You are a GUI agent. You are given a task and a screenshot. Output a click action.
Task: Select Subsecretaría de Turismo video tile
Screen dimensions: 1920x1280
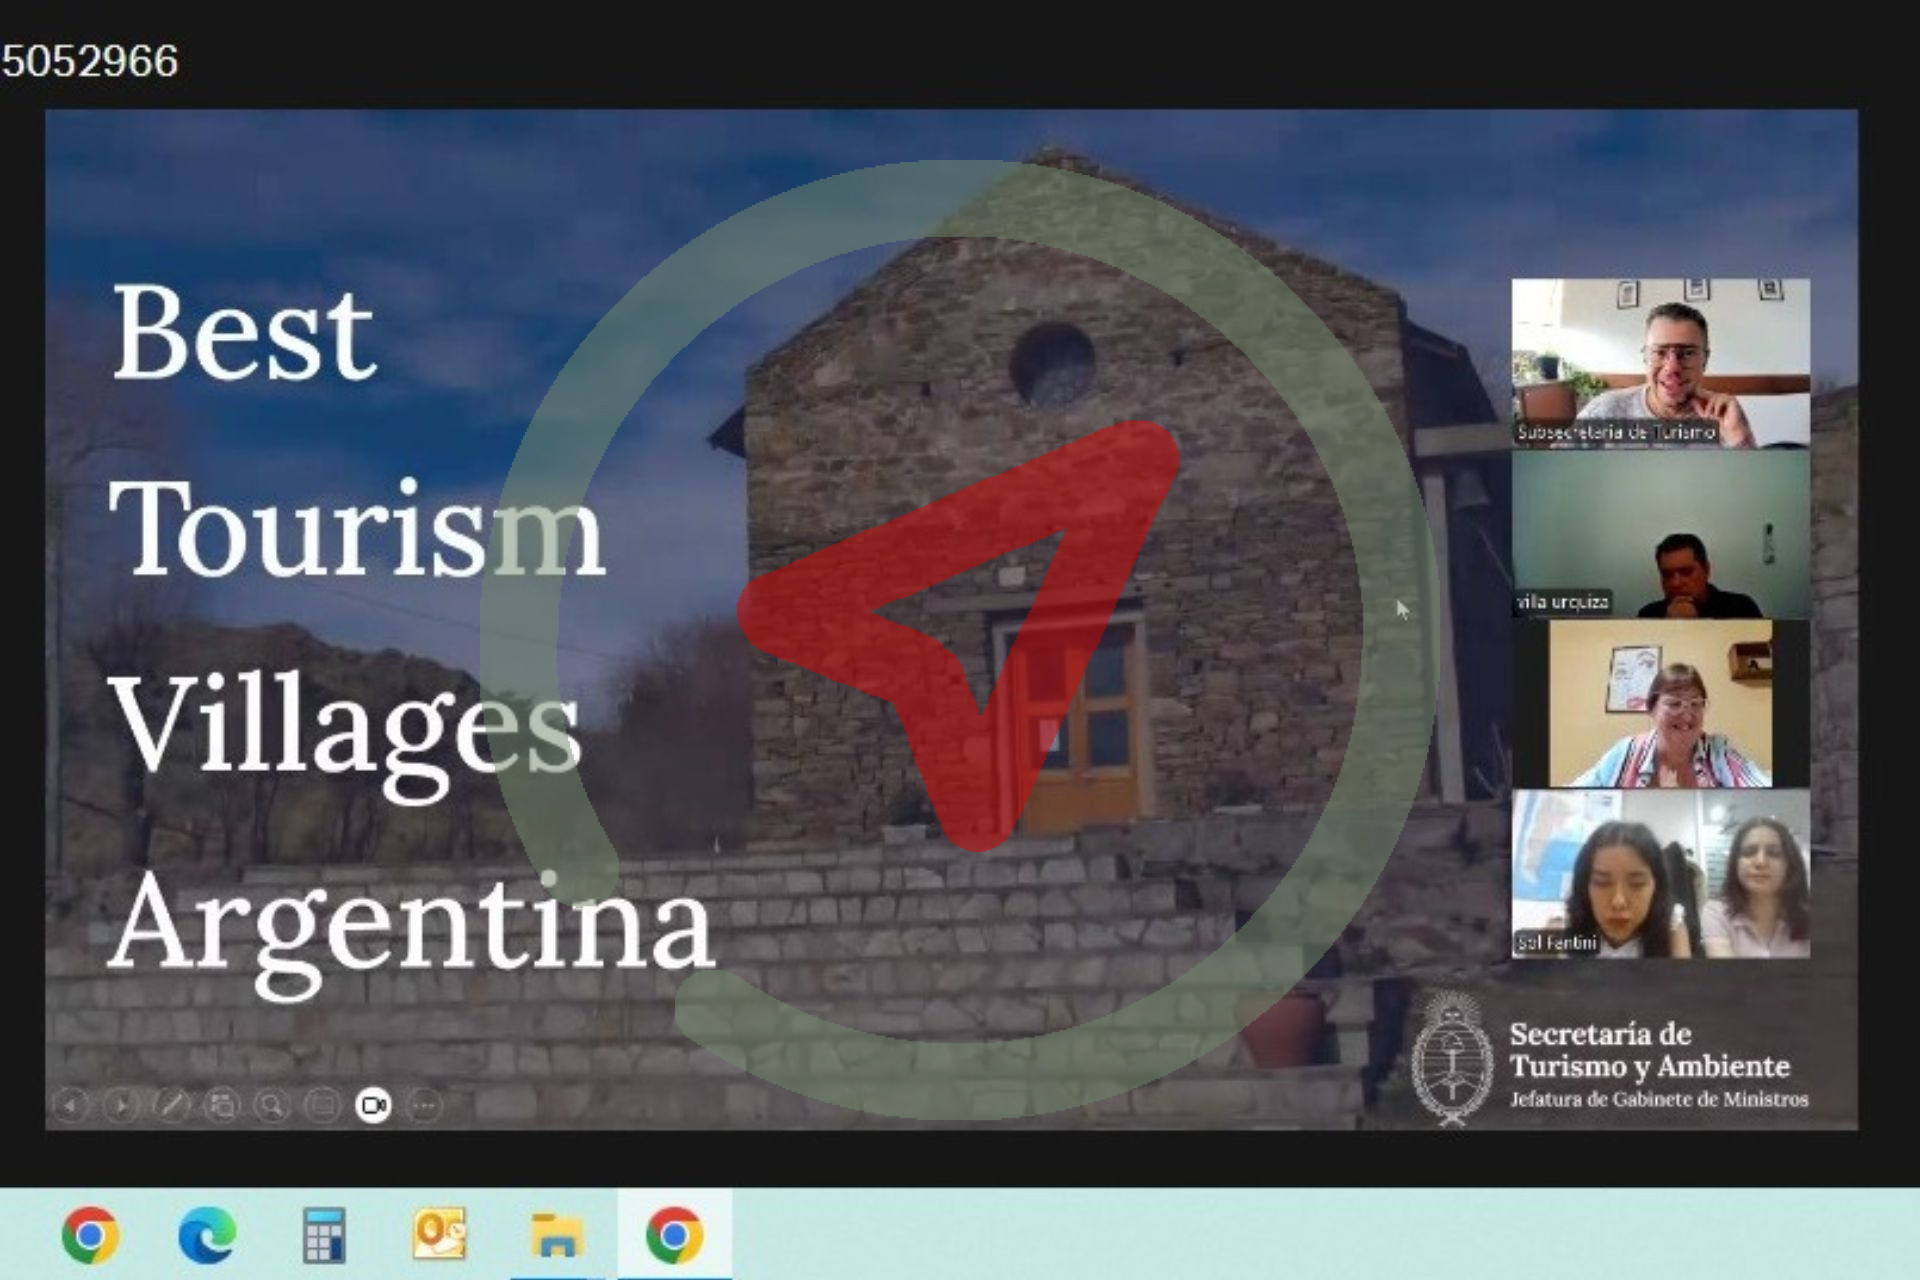point(1660,362)
